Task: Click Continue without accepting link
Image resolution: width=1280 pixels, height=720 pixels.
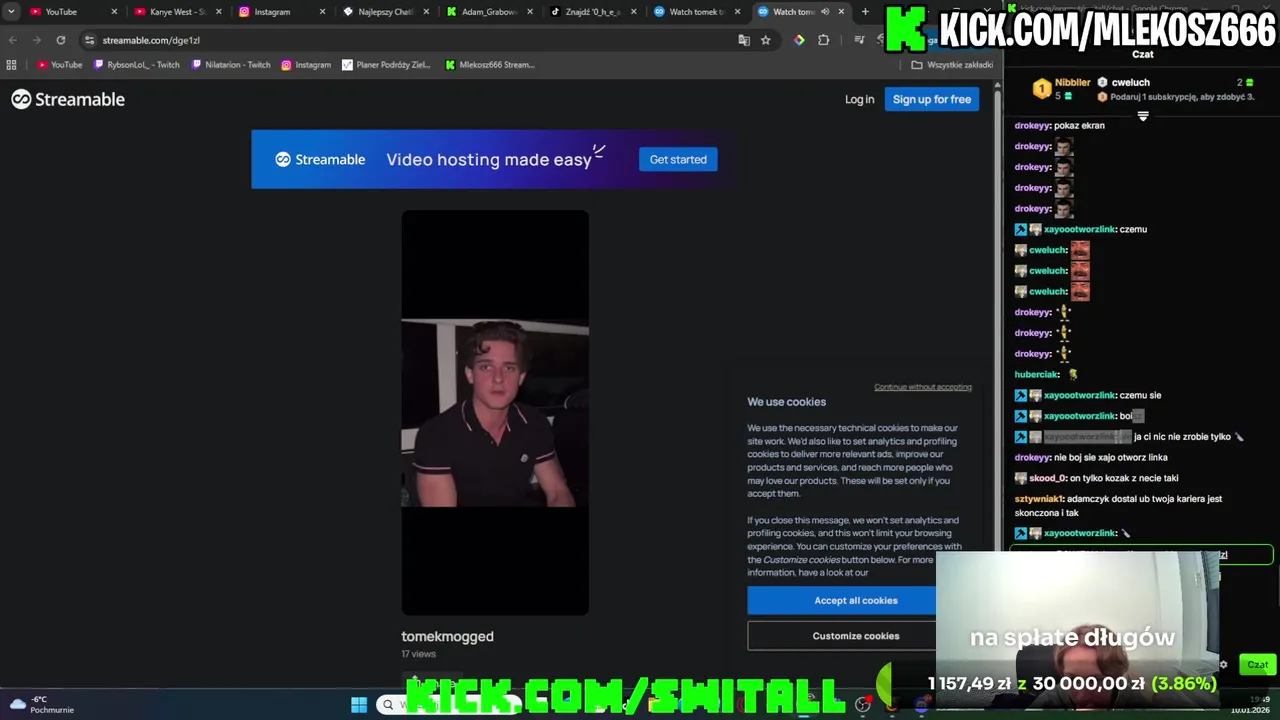Action: coord(923,387)
